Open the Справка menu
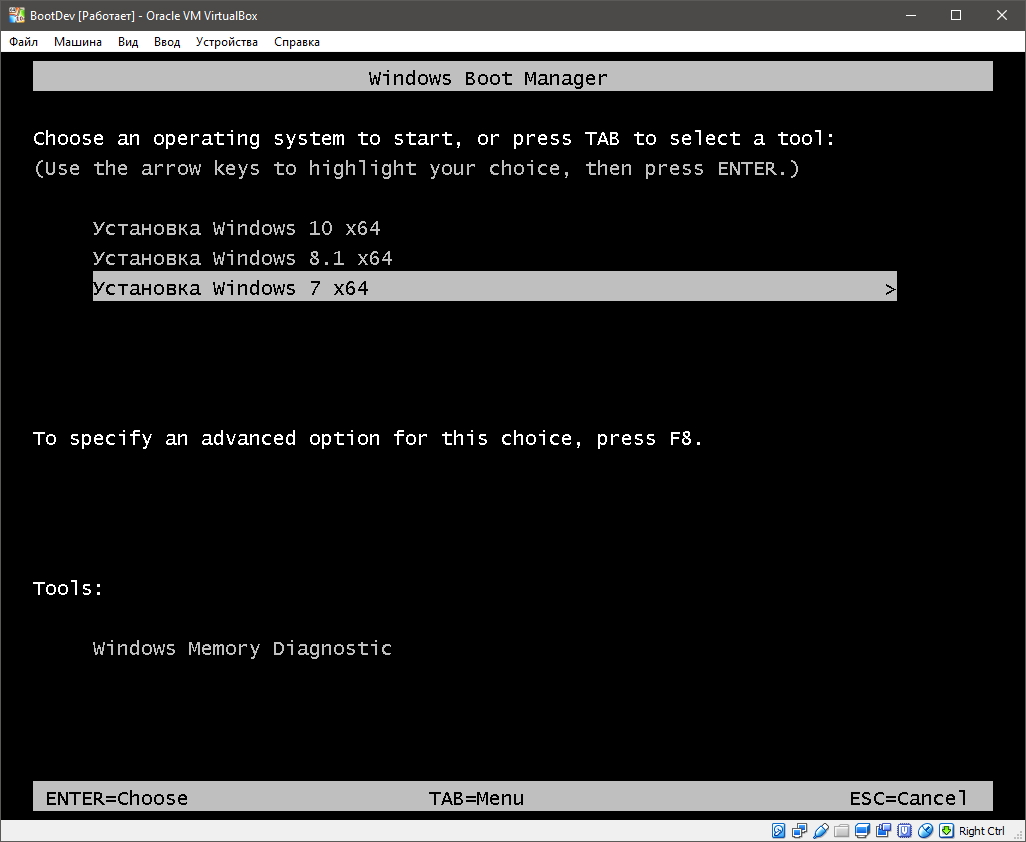The width and height of the screenshot is (1026, 842). [x=297, y=42]
